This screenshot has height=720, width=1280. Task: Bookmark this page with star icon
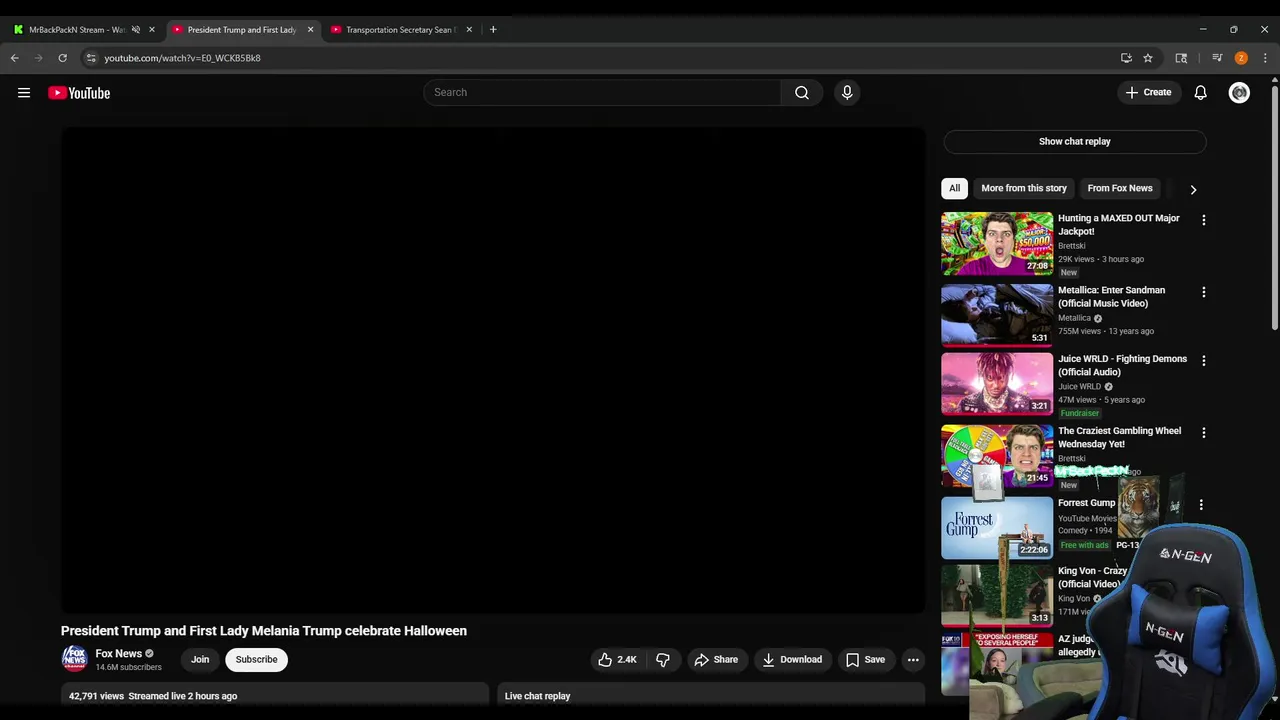coord(1148,58)
